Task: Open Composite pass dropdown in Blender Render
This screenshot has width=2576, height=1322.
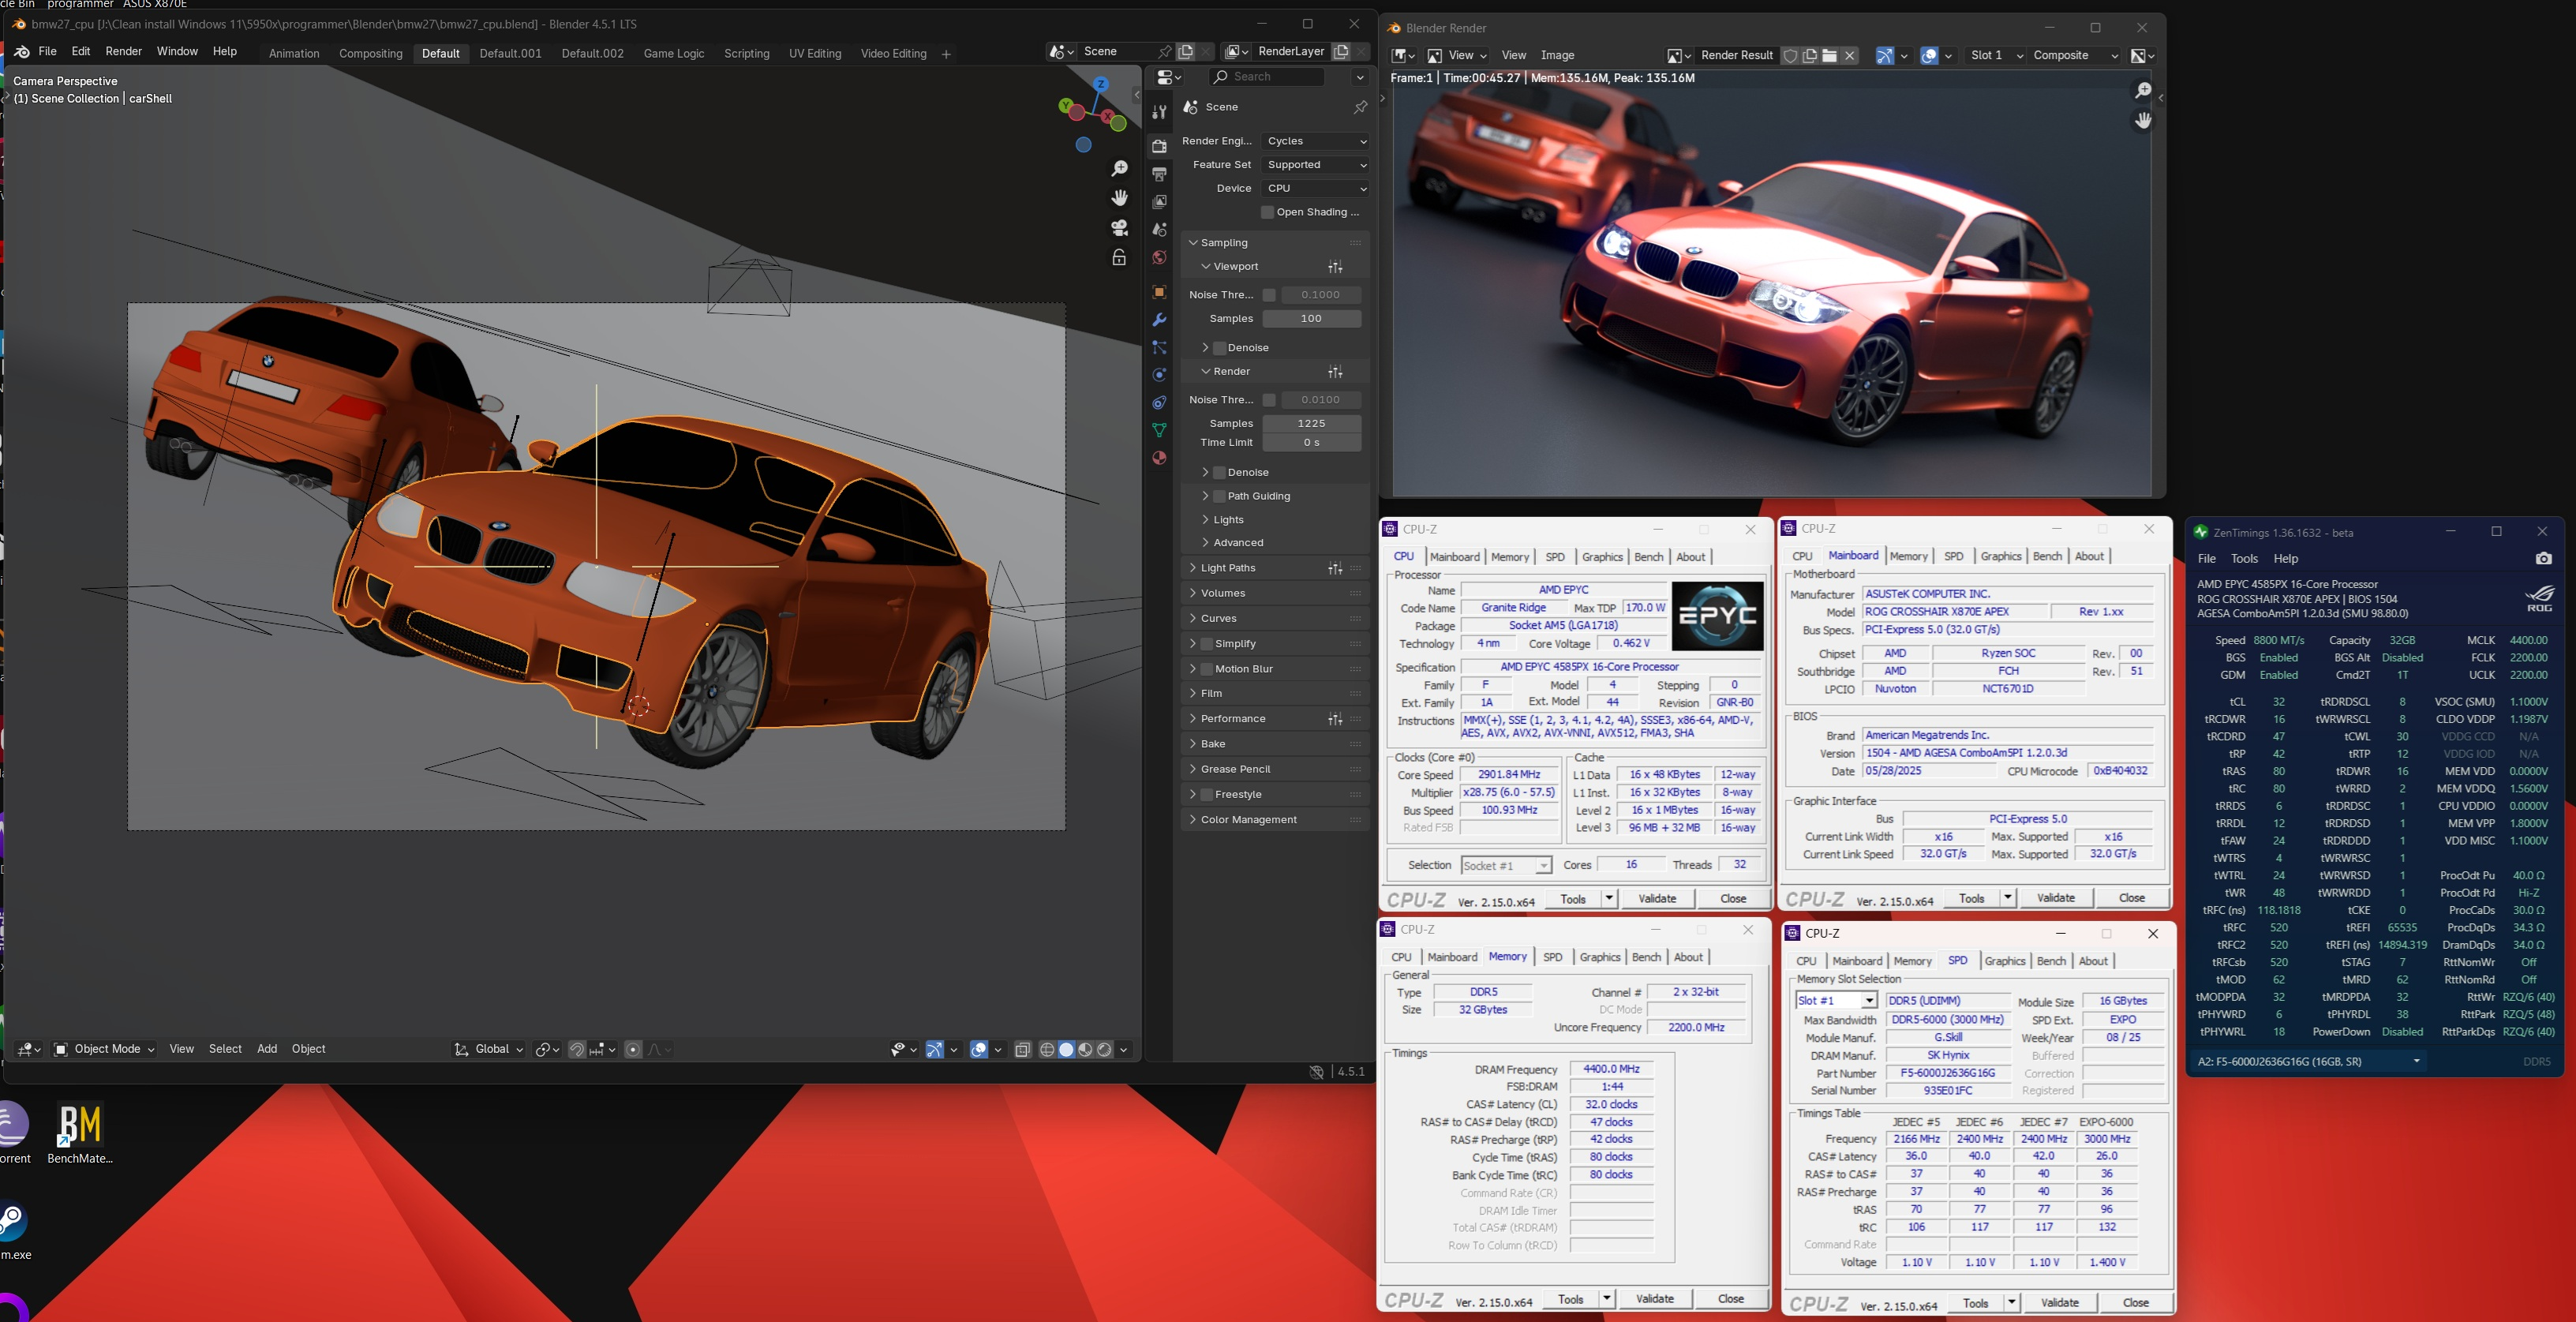Action: pos(2075,56)
